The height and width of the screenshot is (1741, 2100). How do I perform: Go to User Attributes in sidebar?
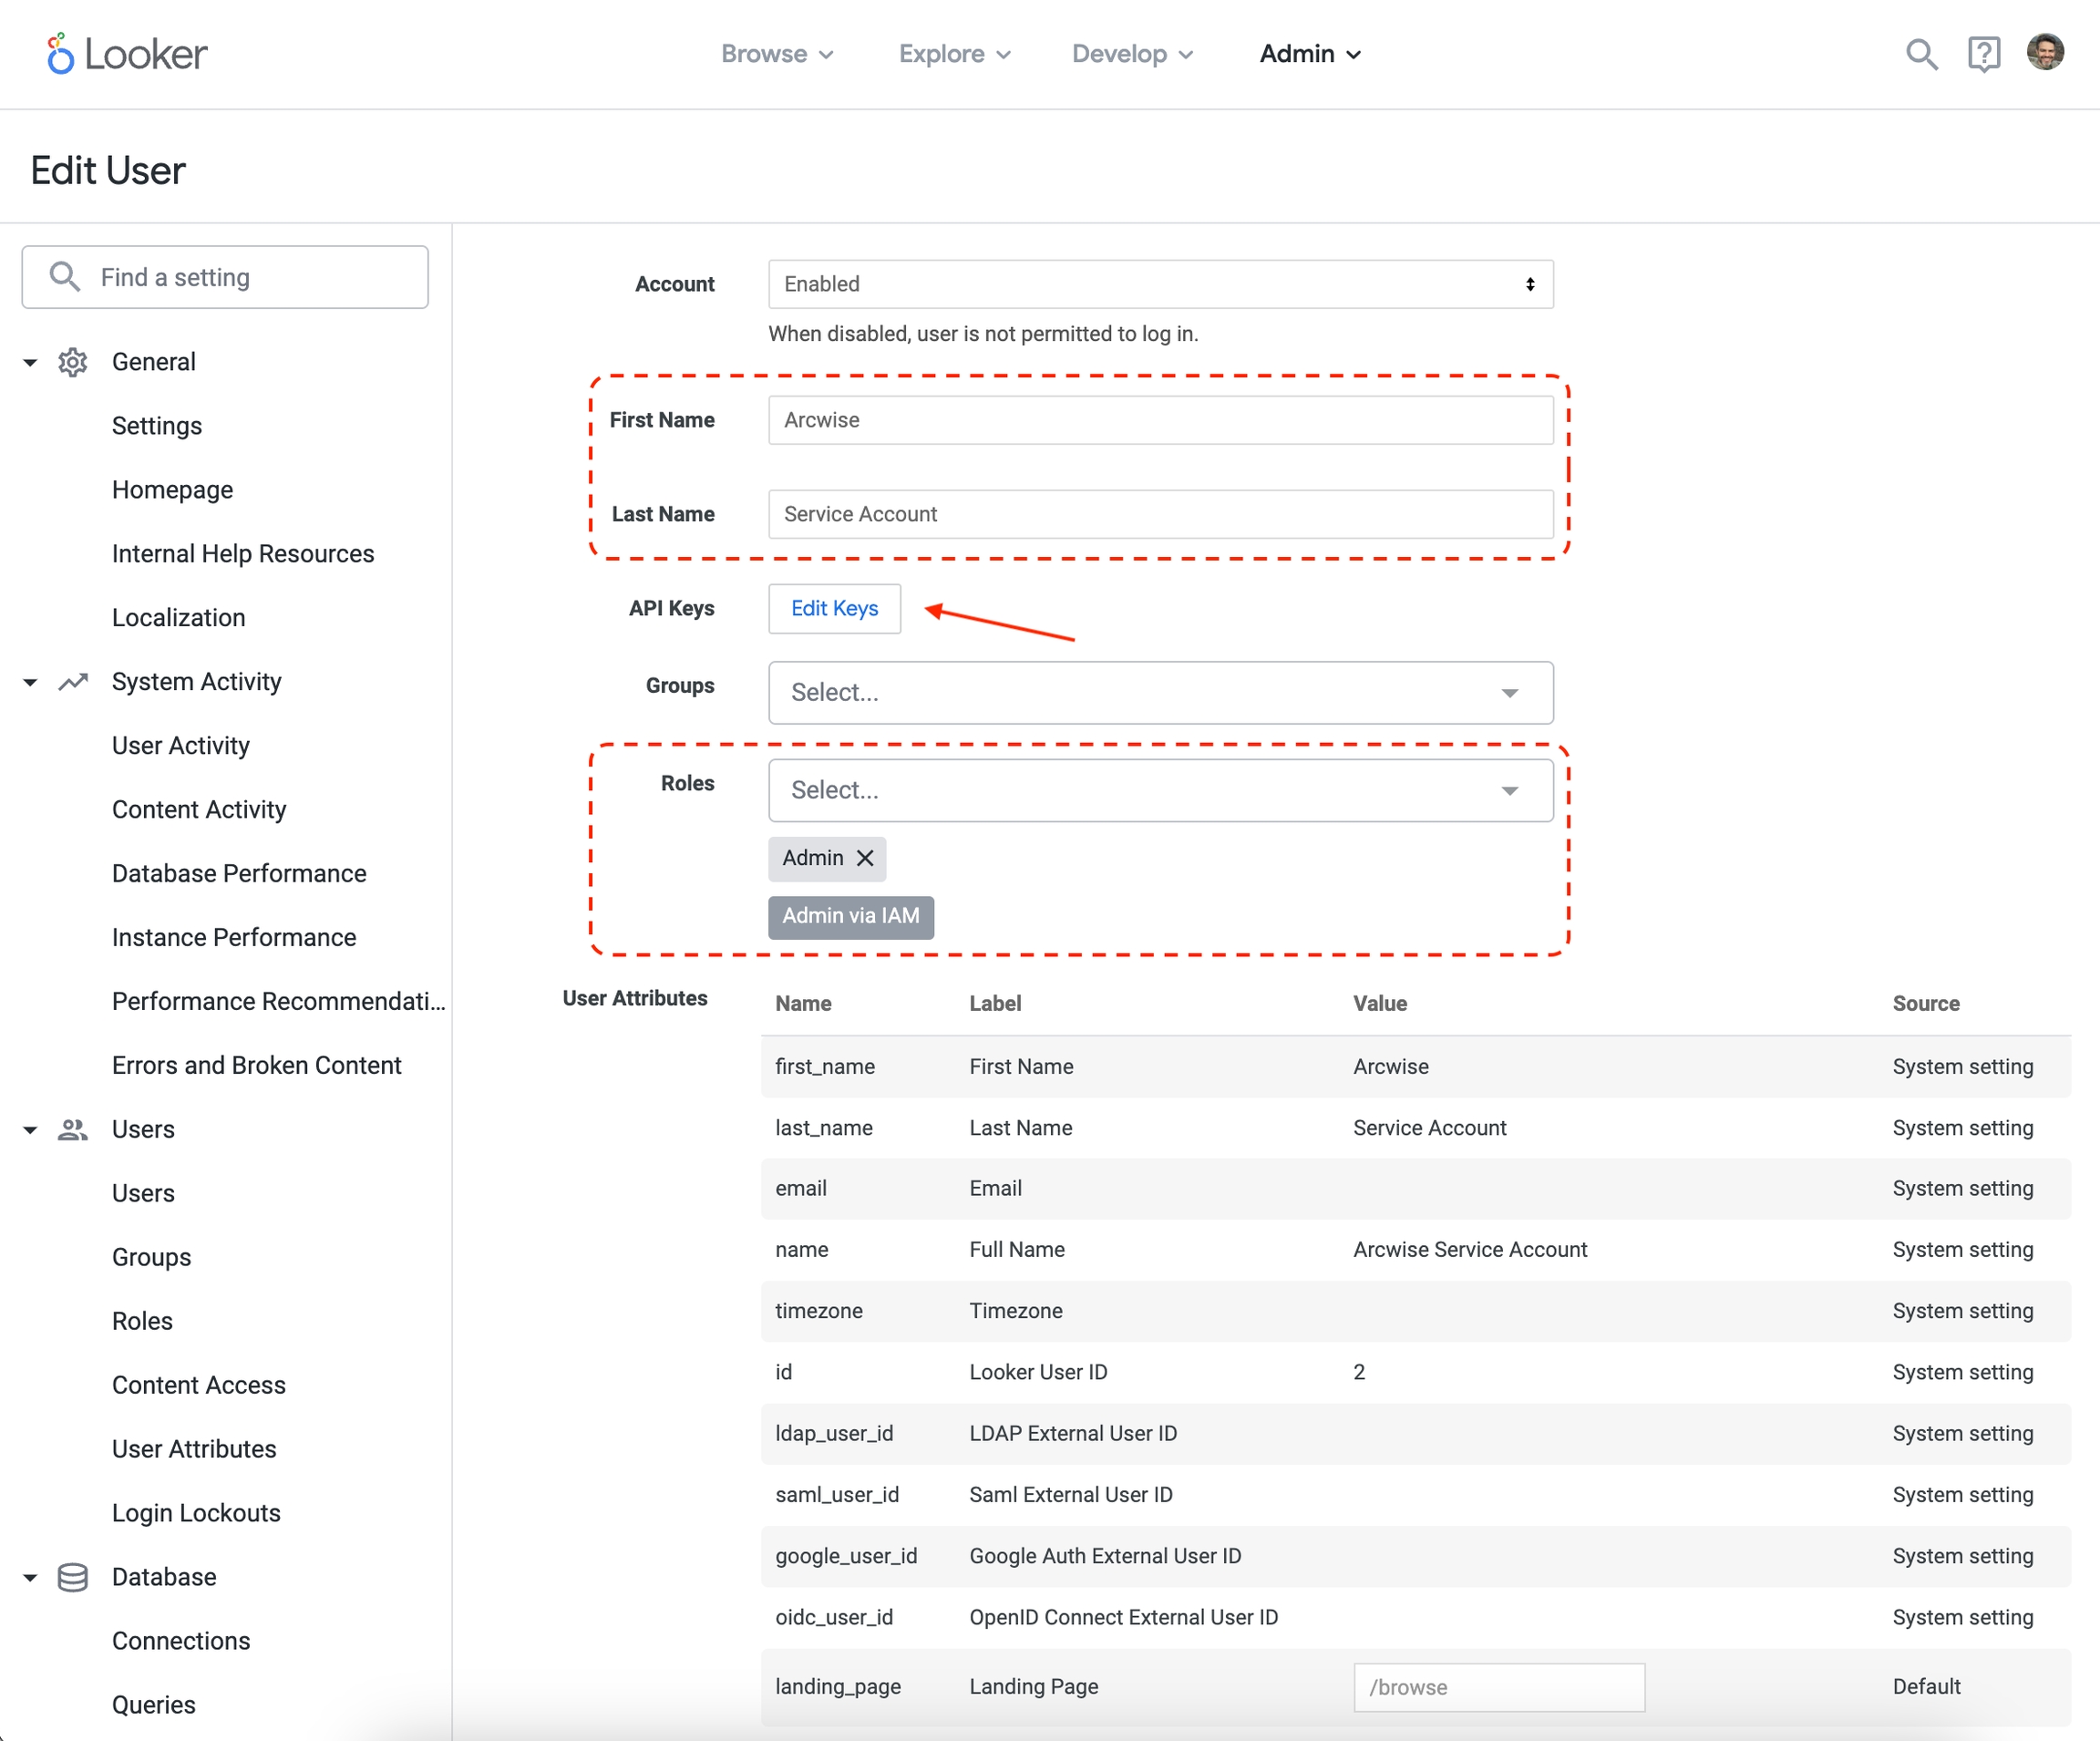pyautogui.click(x=194, y=1449)
